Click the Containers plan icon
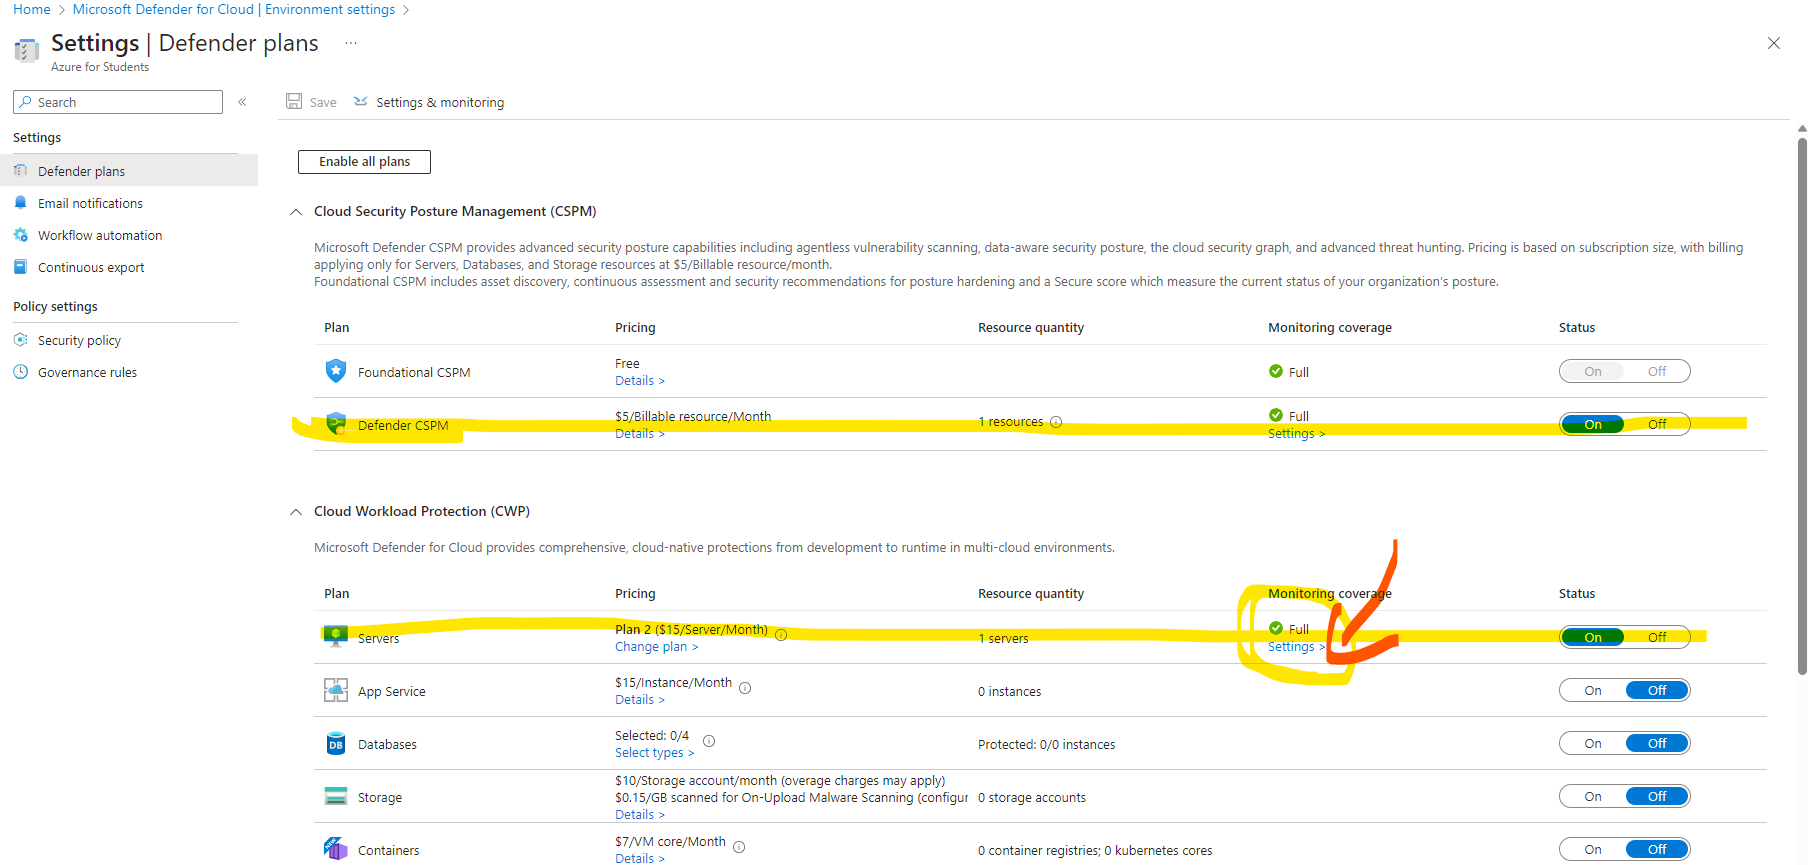The image size is (1808, 865). click(x=336, y=849)
